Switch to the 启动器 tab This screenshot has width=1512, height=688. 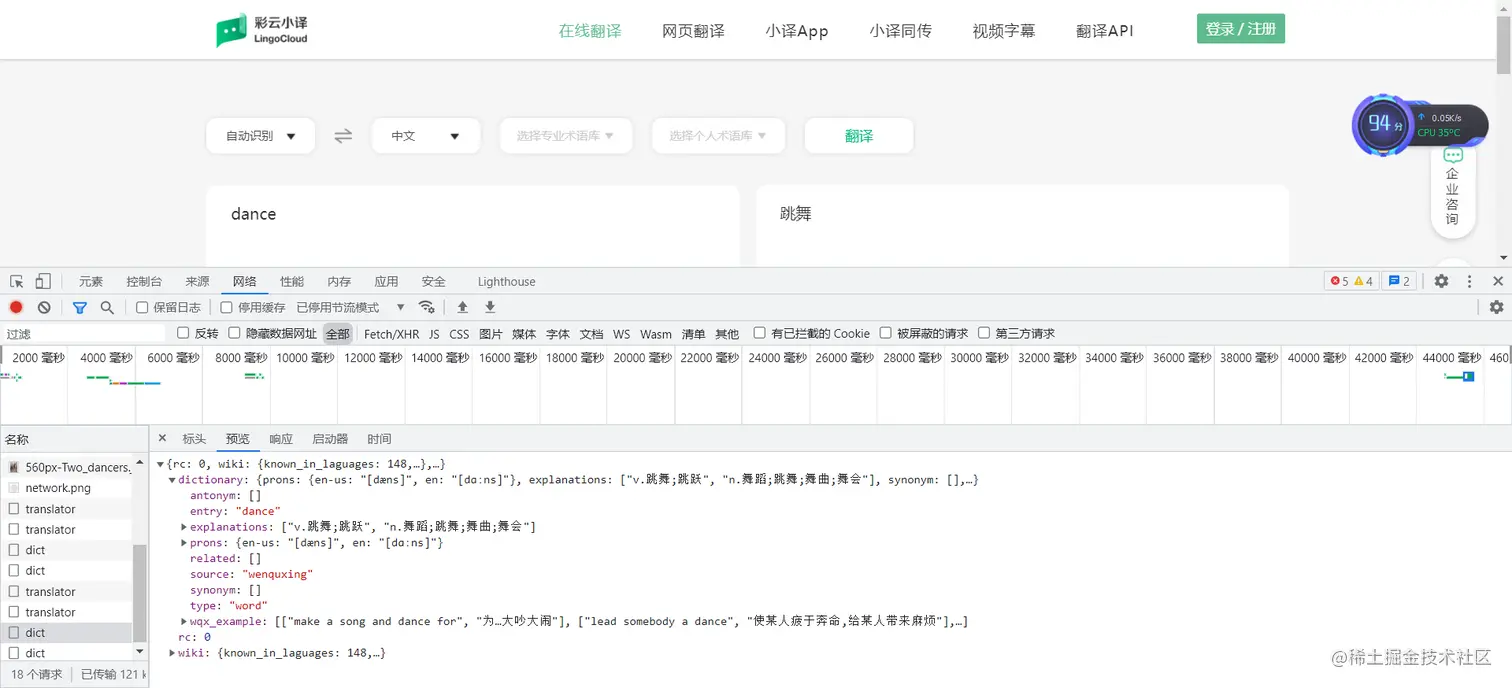click(330, 439)
